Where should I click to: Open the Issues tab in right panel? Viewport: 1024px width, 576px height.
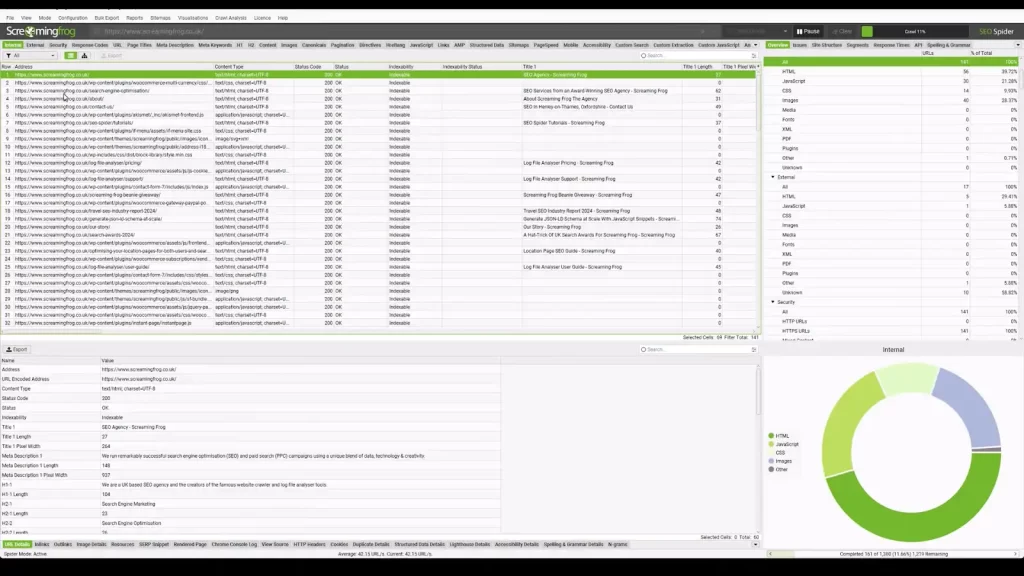(x=800, y=45)
